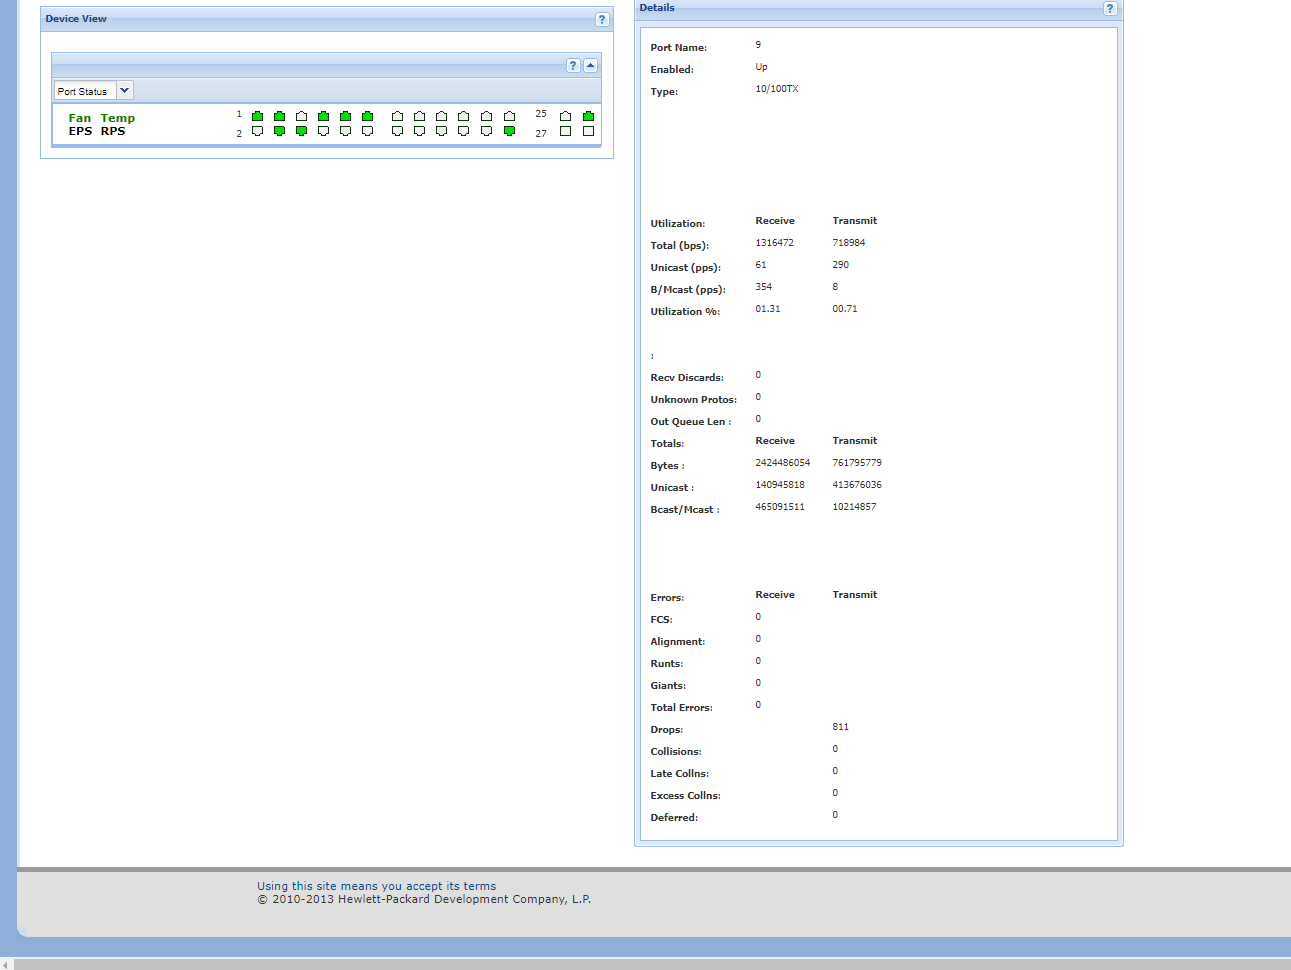Select port 1 icon in device view
The image size is (1291, 970).
257,116
